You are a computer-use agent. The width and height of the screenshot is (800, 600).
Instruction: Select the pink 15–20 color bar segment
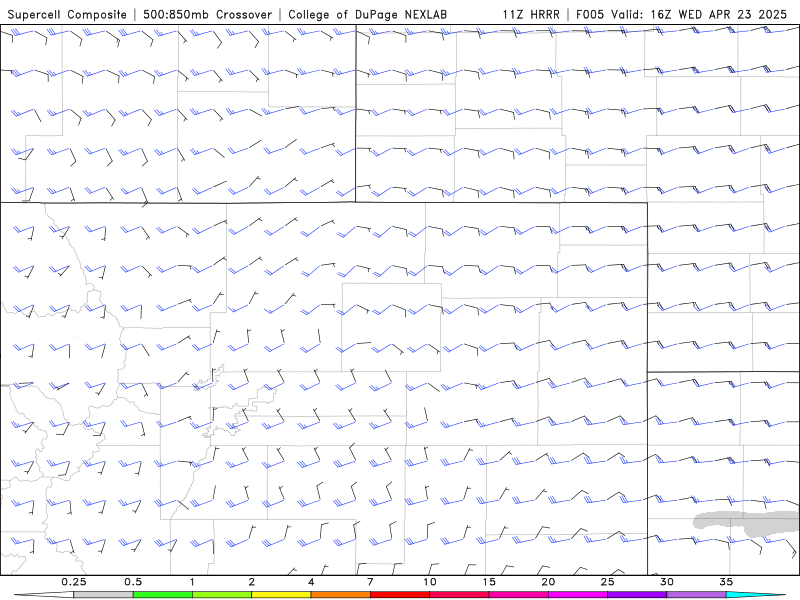tap(518, 595)
